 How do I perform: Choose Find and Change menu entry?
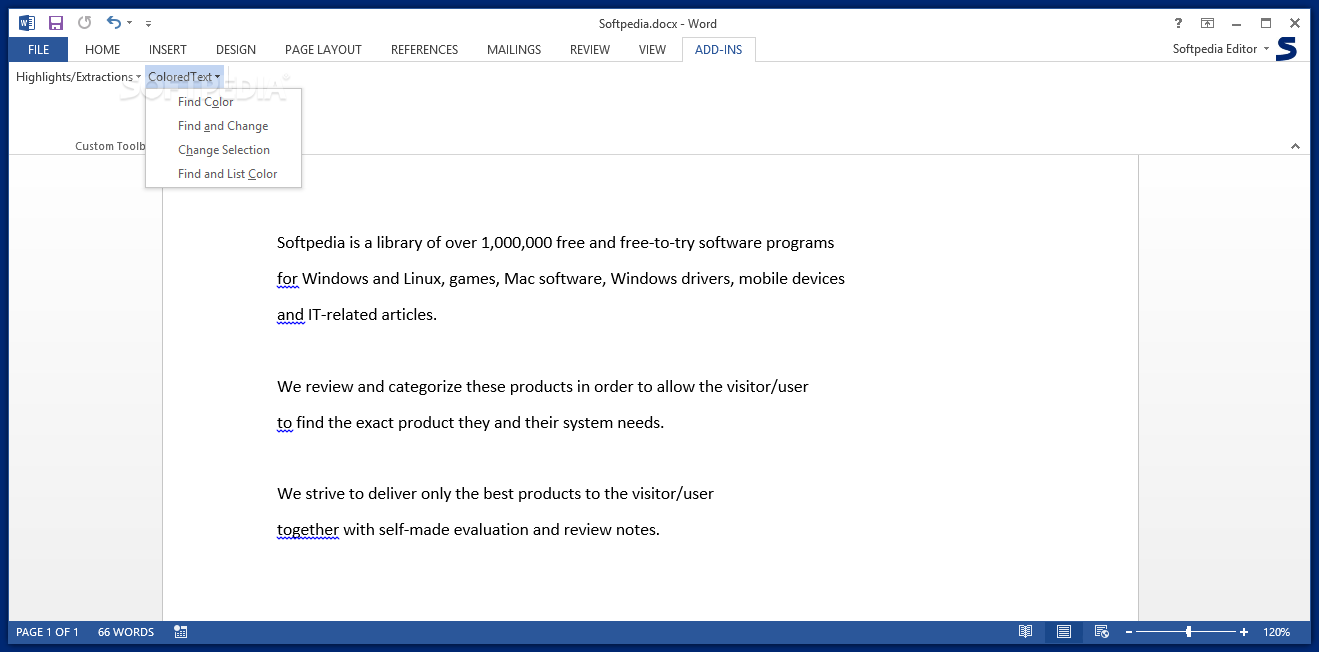coord(223,126)
